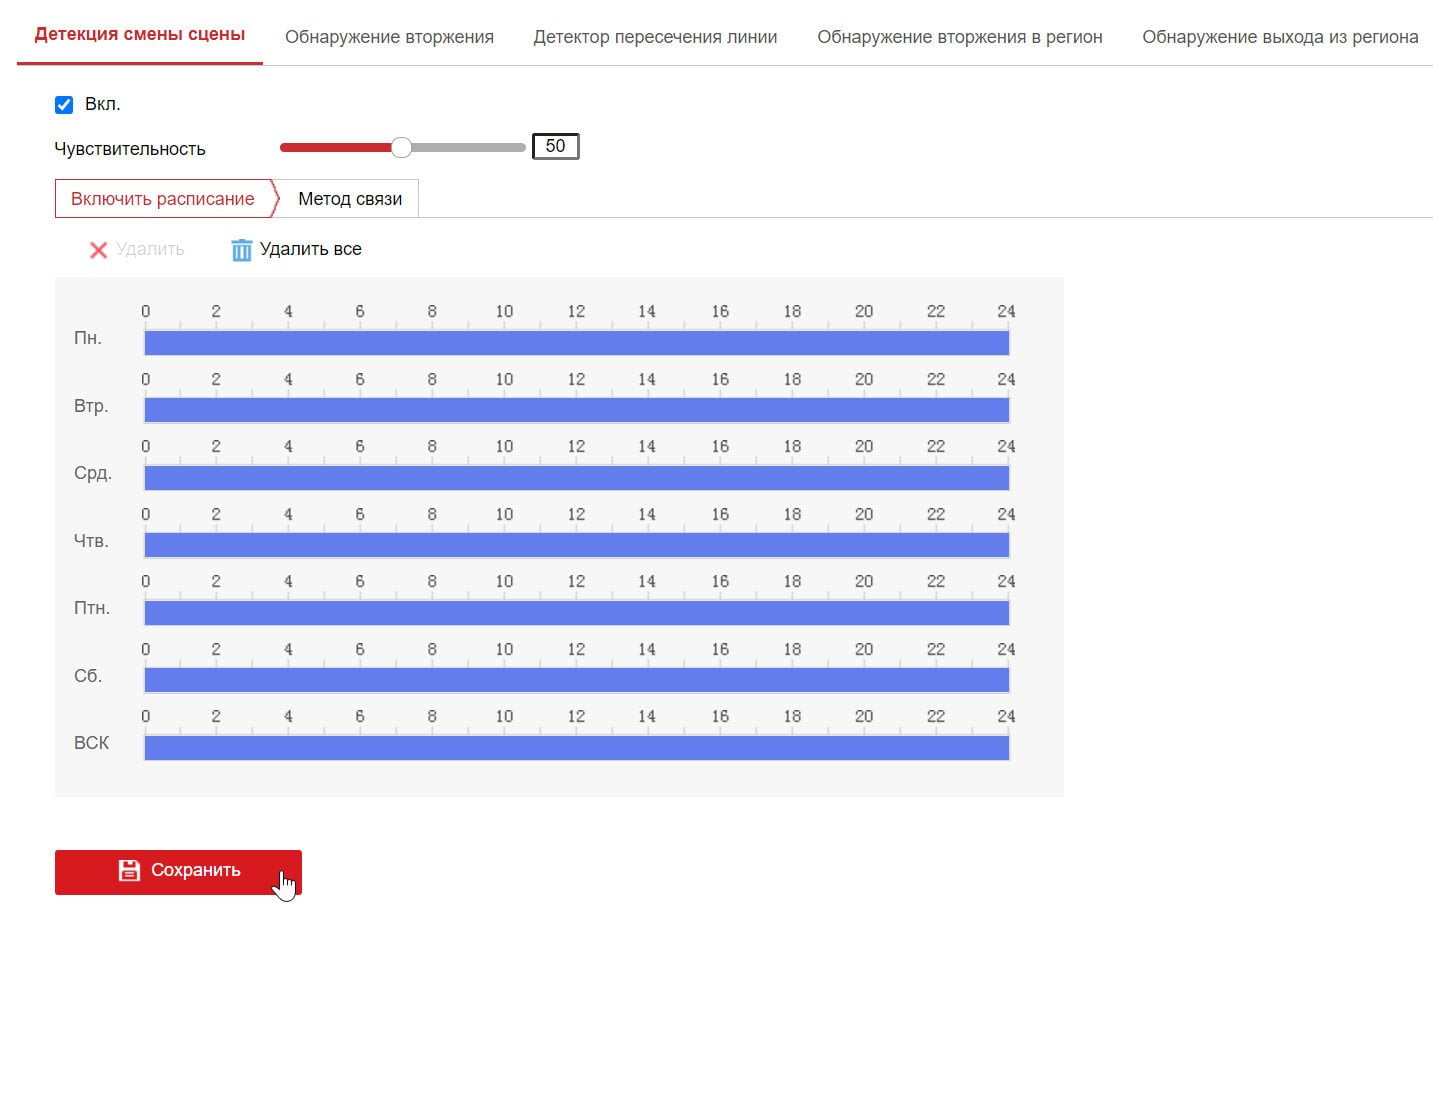This screenshot has width=1433, height=1107.
Task: Open the Обнаружение вторжения в регион tab
Action: [x=960, y=37]
